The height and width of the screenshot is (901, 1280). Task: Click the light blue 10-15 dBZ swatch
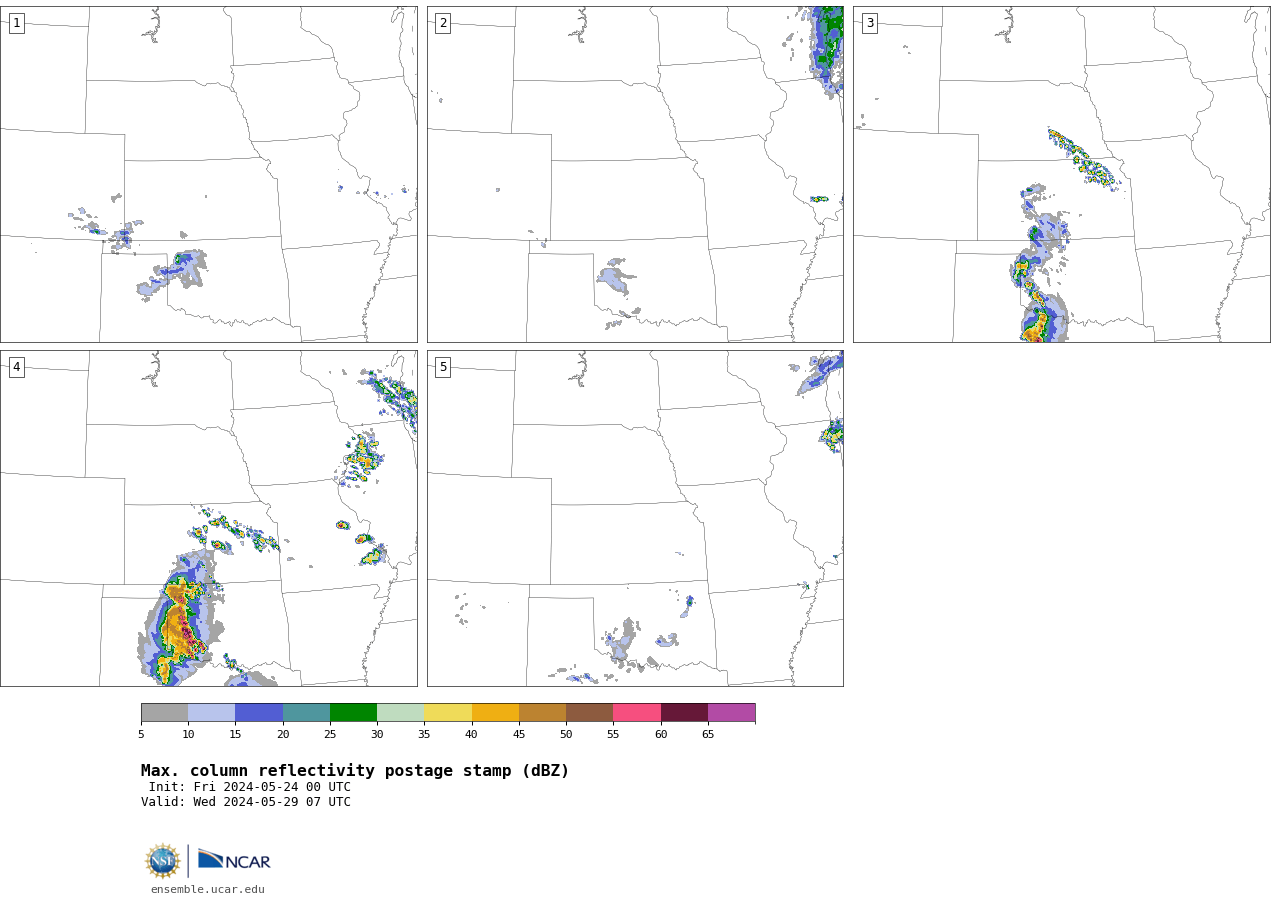(x=212, y=713)
